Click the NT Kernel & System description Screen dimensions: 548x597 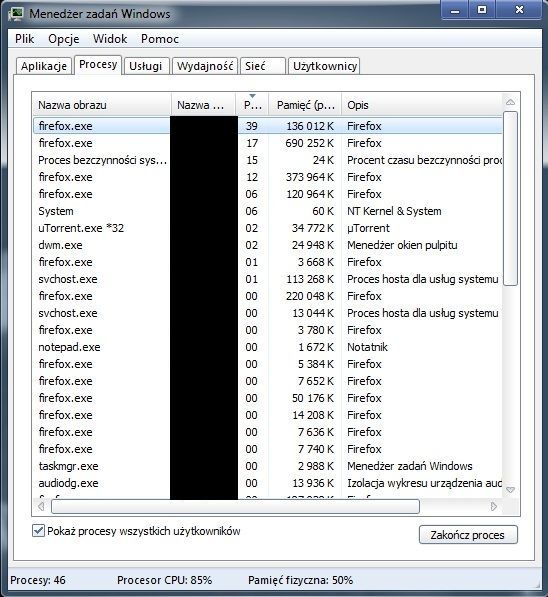pos(394,211)
